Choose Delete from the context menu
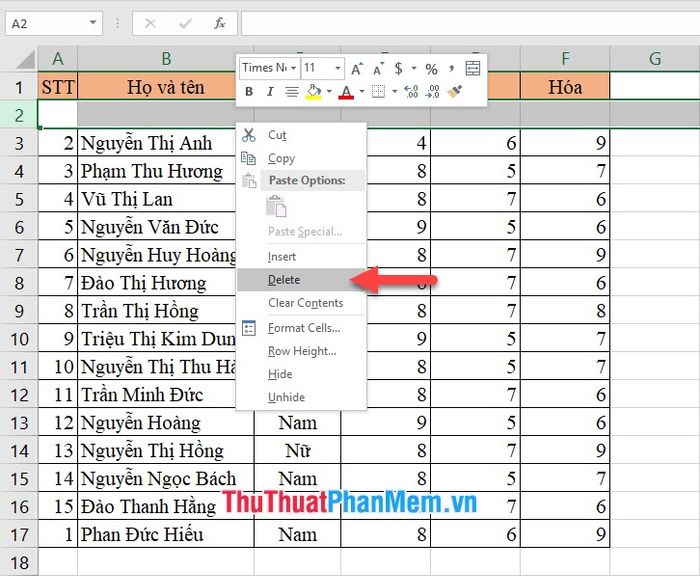This screenshot has height=576, width=700. click(x=284, y=280)
